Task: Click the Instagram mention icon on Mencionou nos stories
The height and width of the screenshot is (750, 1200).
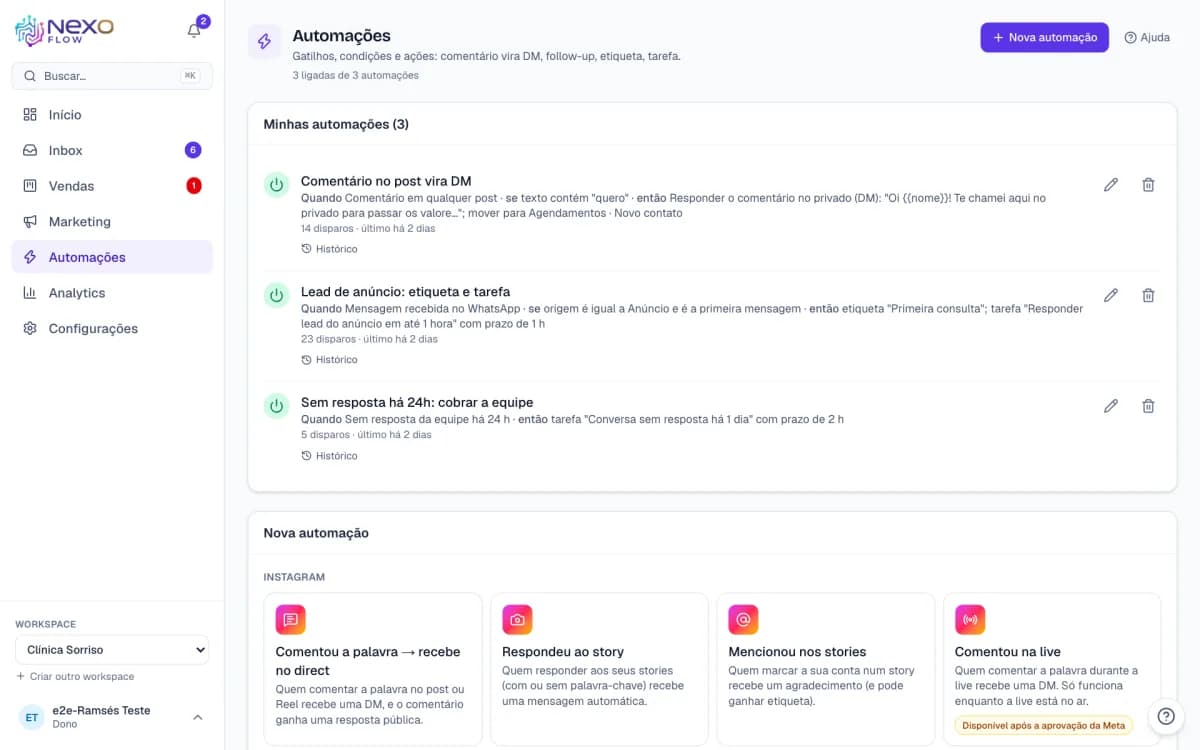Action: tap(743, 620)
